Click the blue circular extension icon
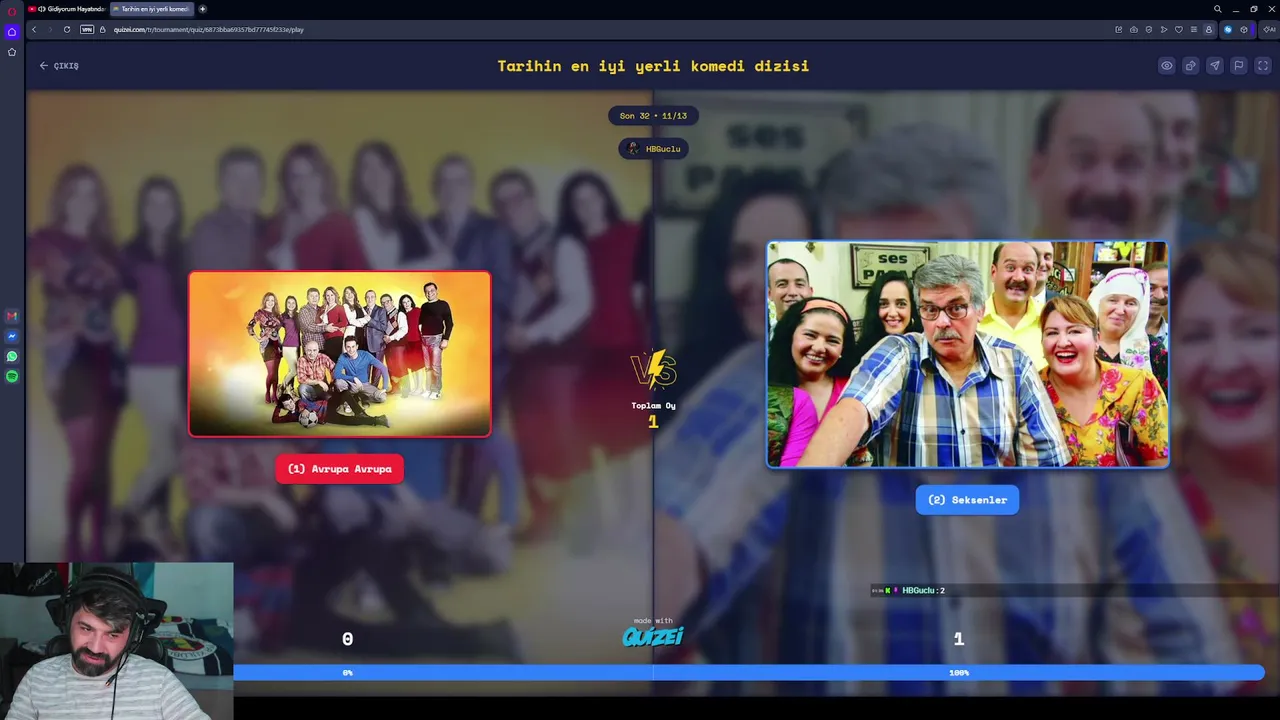 coord(1228,29)
